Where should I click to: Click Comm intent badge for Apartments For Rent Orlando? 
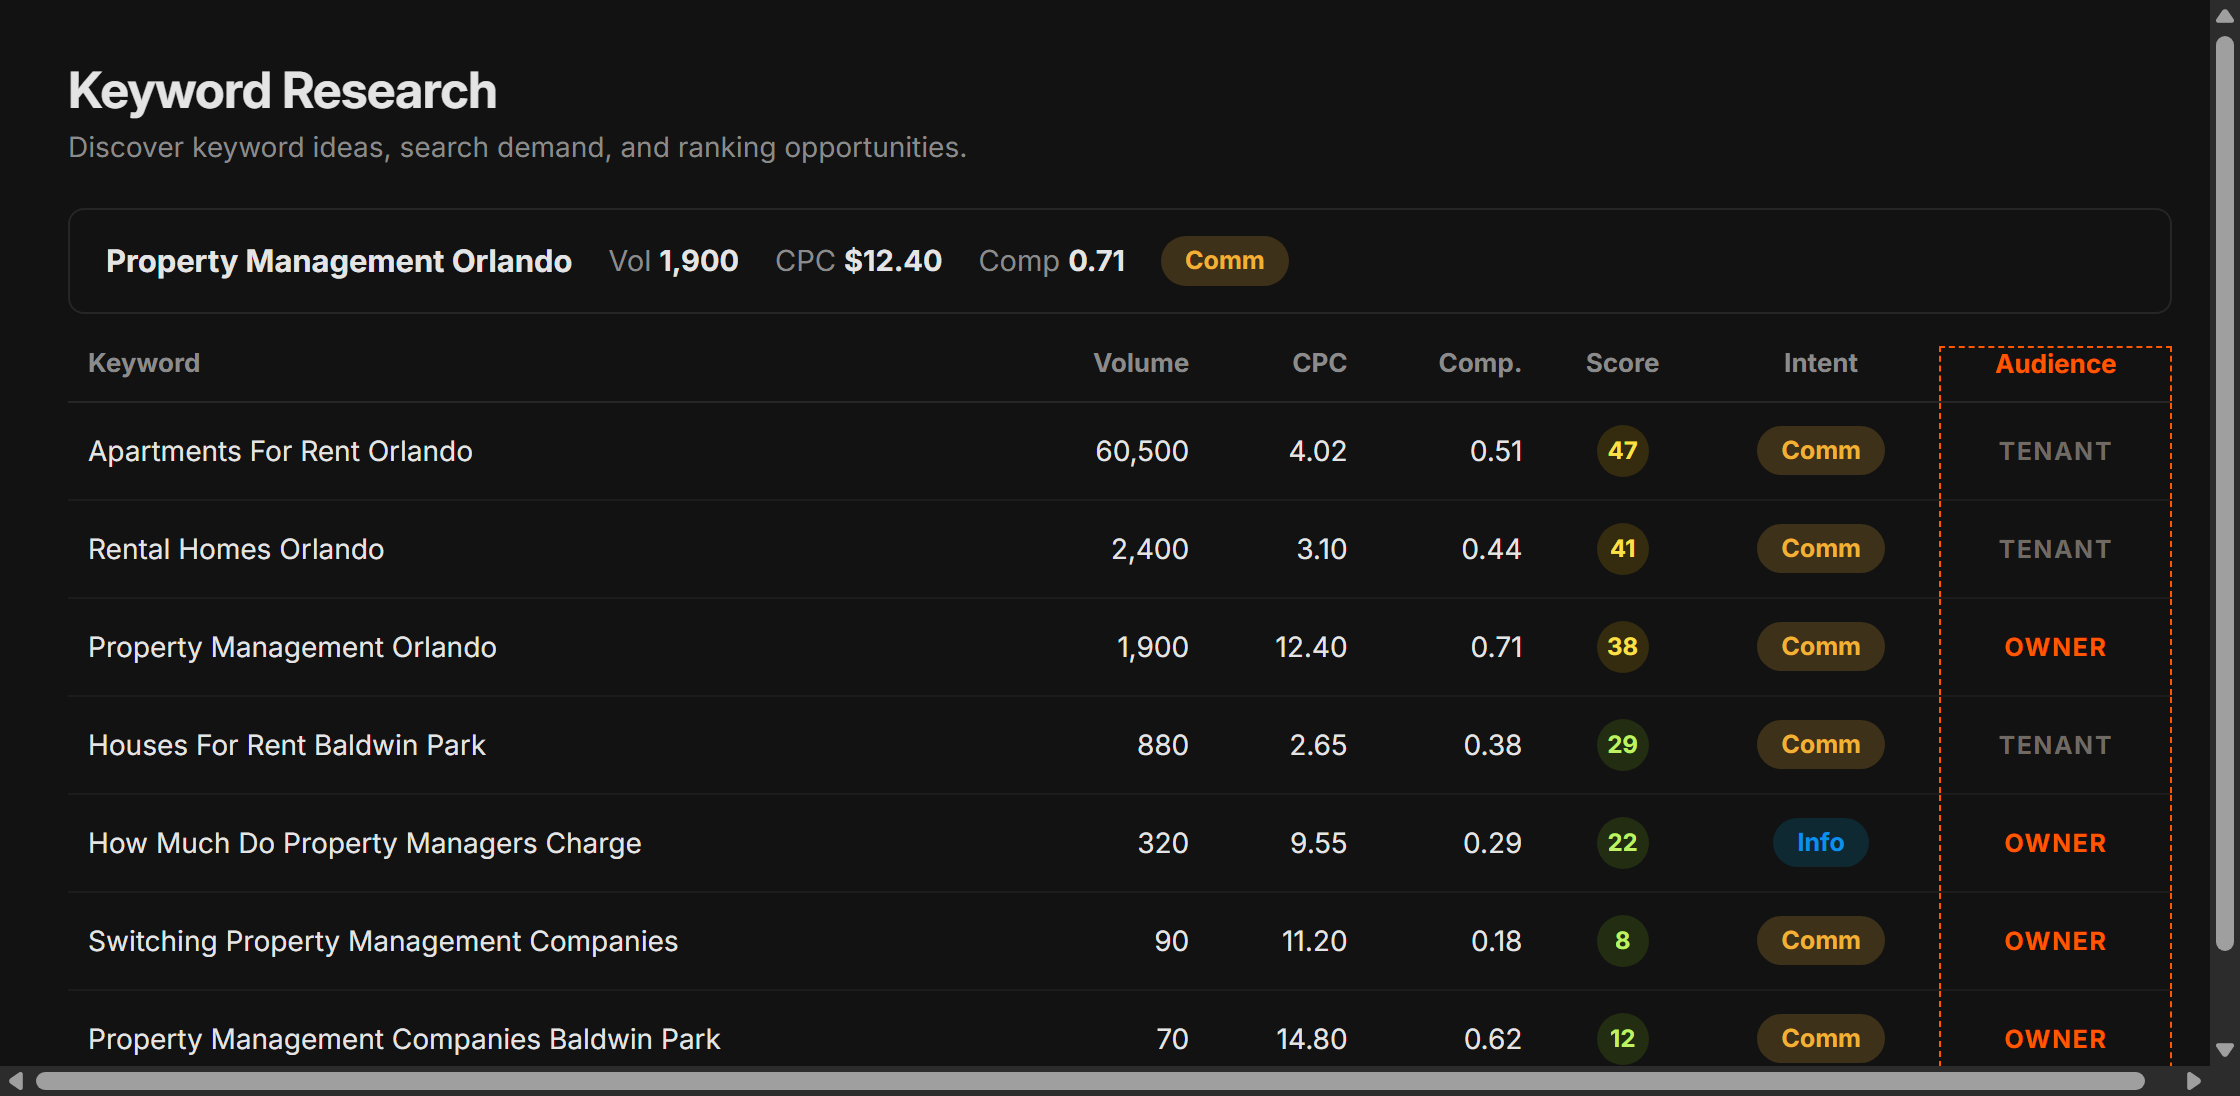point(1820,451)
